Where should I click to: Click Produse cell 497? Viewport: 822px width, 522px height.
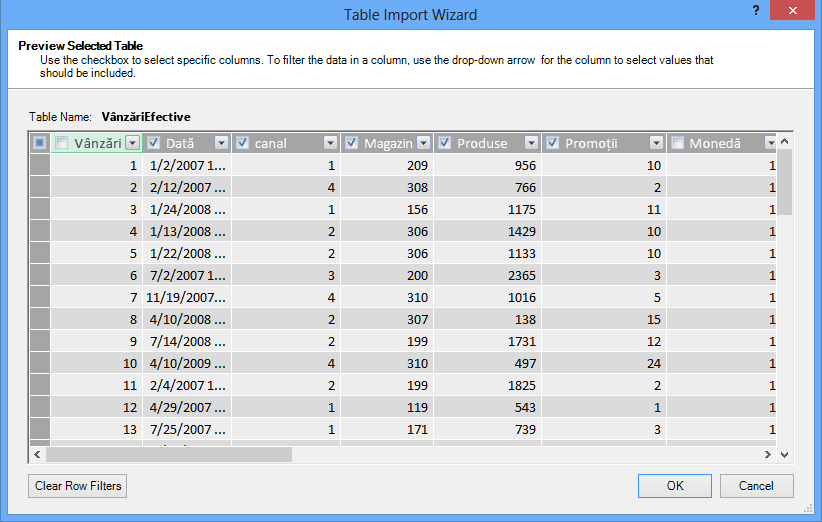(488, 363)
